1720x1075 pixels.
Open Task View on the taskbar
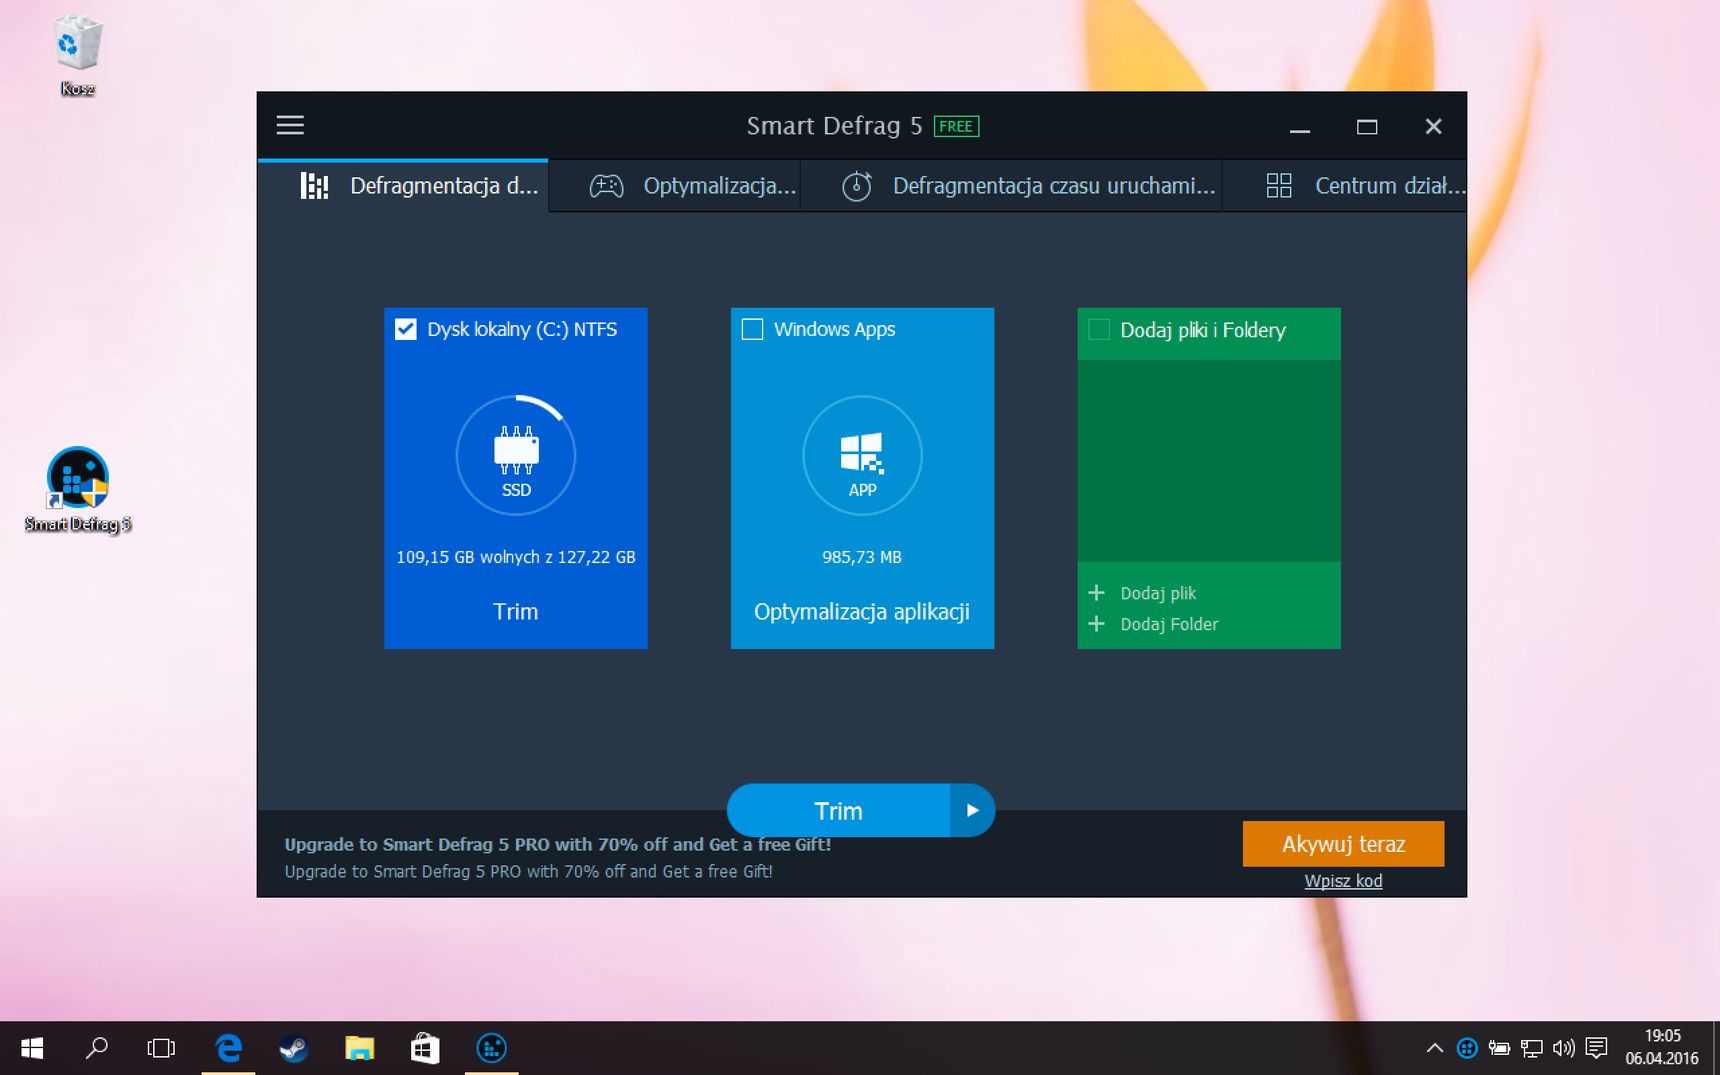pyautogui.click(x=161, y=1048)
